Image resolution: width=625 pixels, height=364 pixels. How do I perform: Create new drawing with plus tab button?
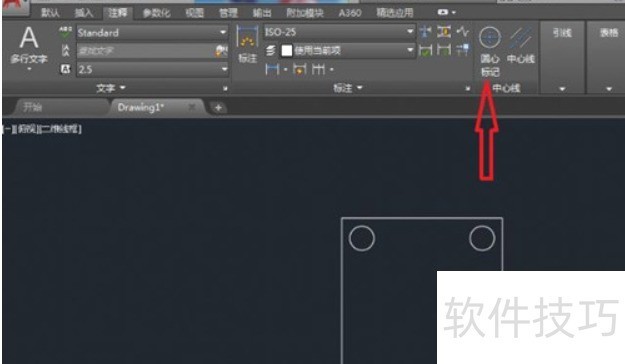(218, 108)
